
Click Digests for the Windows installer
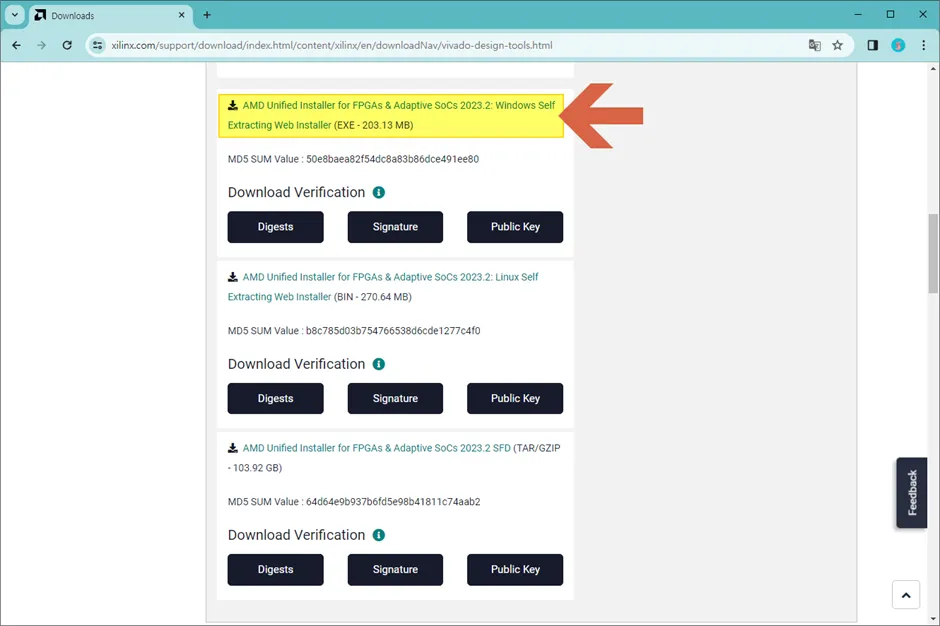coord(275,227)
